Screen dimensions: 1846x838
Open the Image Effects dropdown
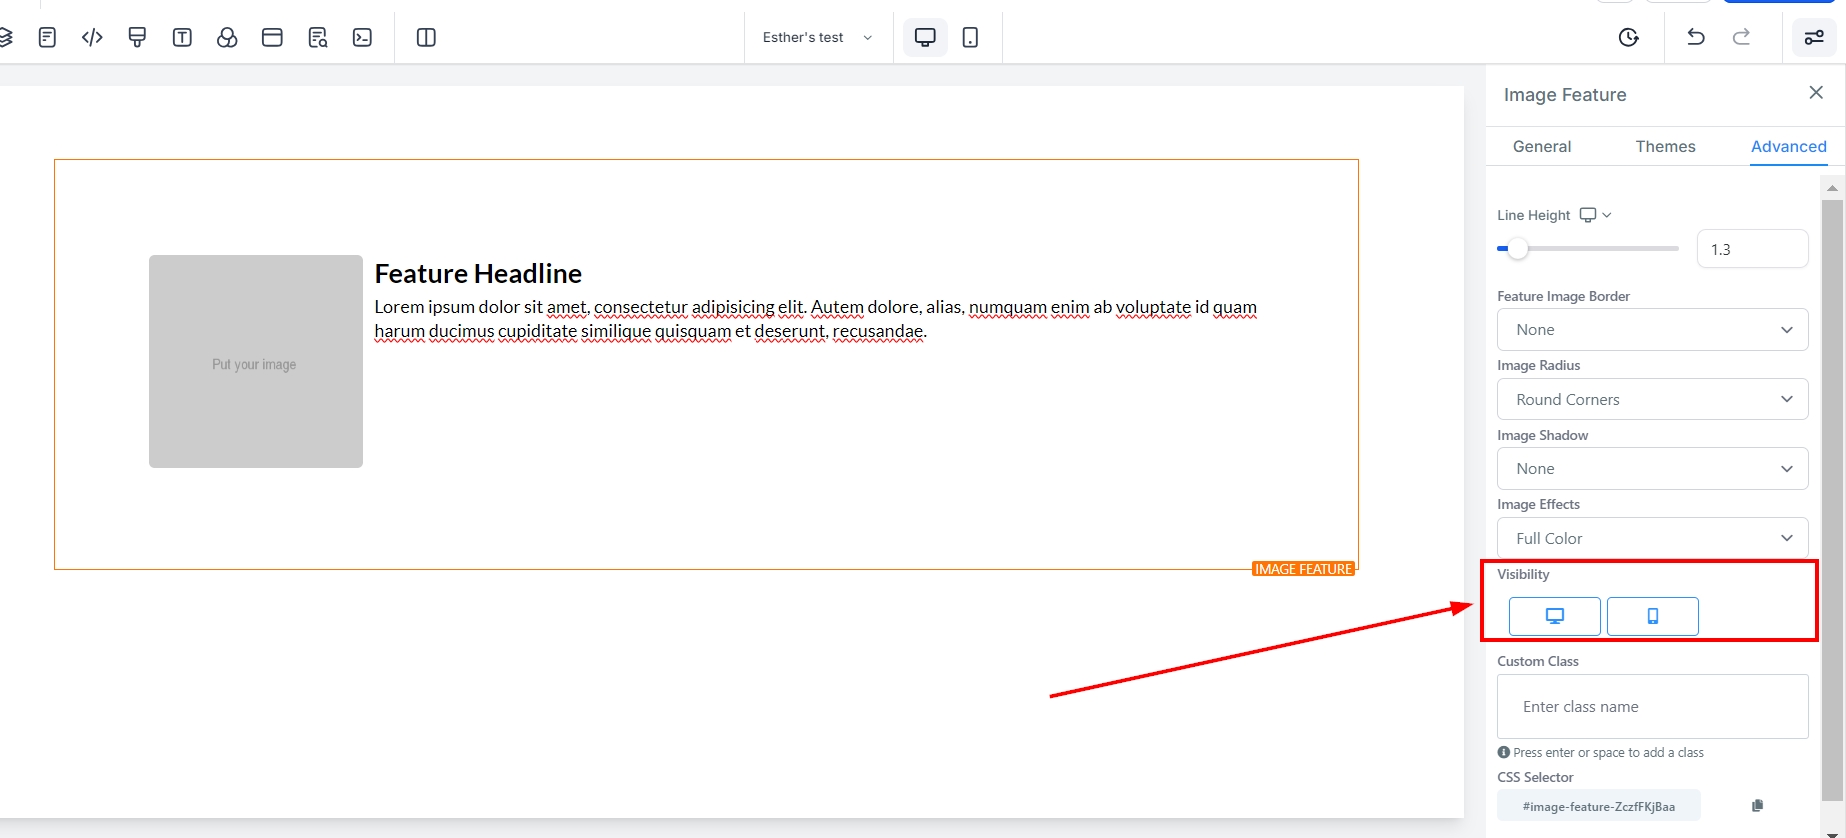coord(1652,538)
